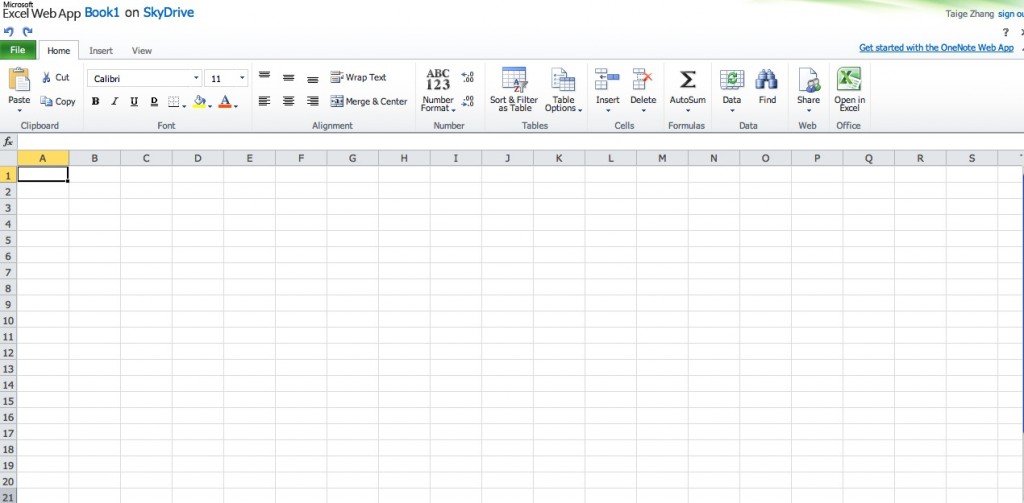This screenshot has height=503, width=1024.
Task: Click the sign out link
Action: click(x=1011, y=14)
